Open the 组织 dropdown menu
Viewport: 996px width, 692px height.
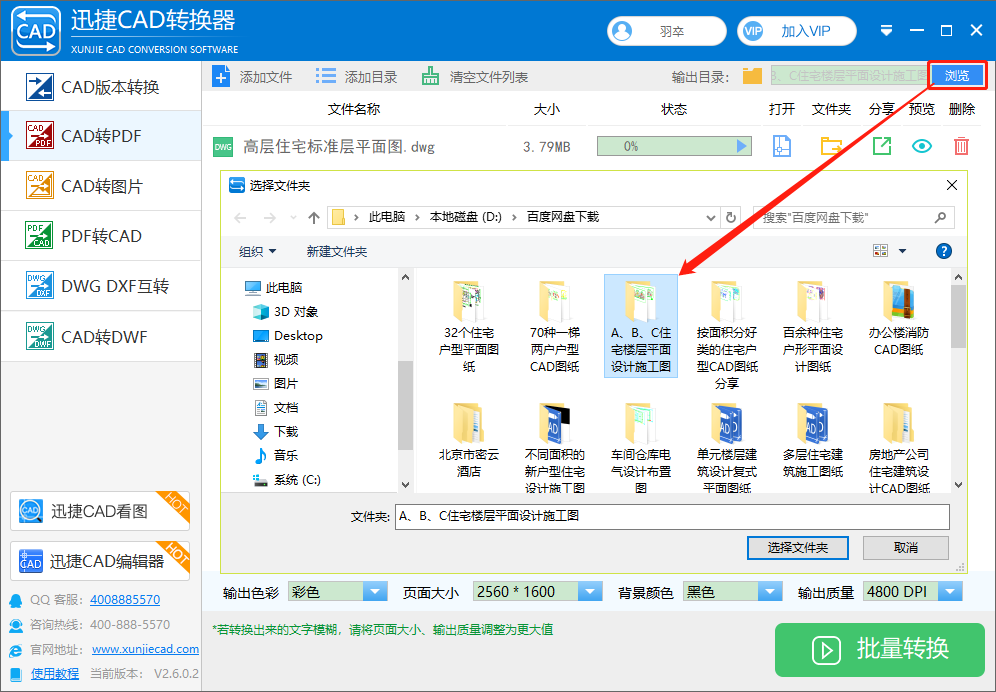tap(257, 252)
